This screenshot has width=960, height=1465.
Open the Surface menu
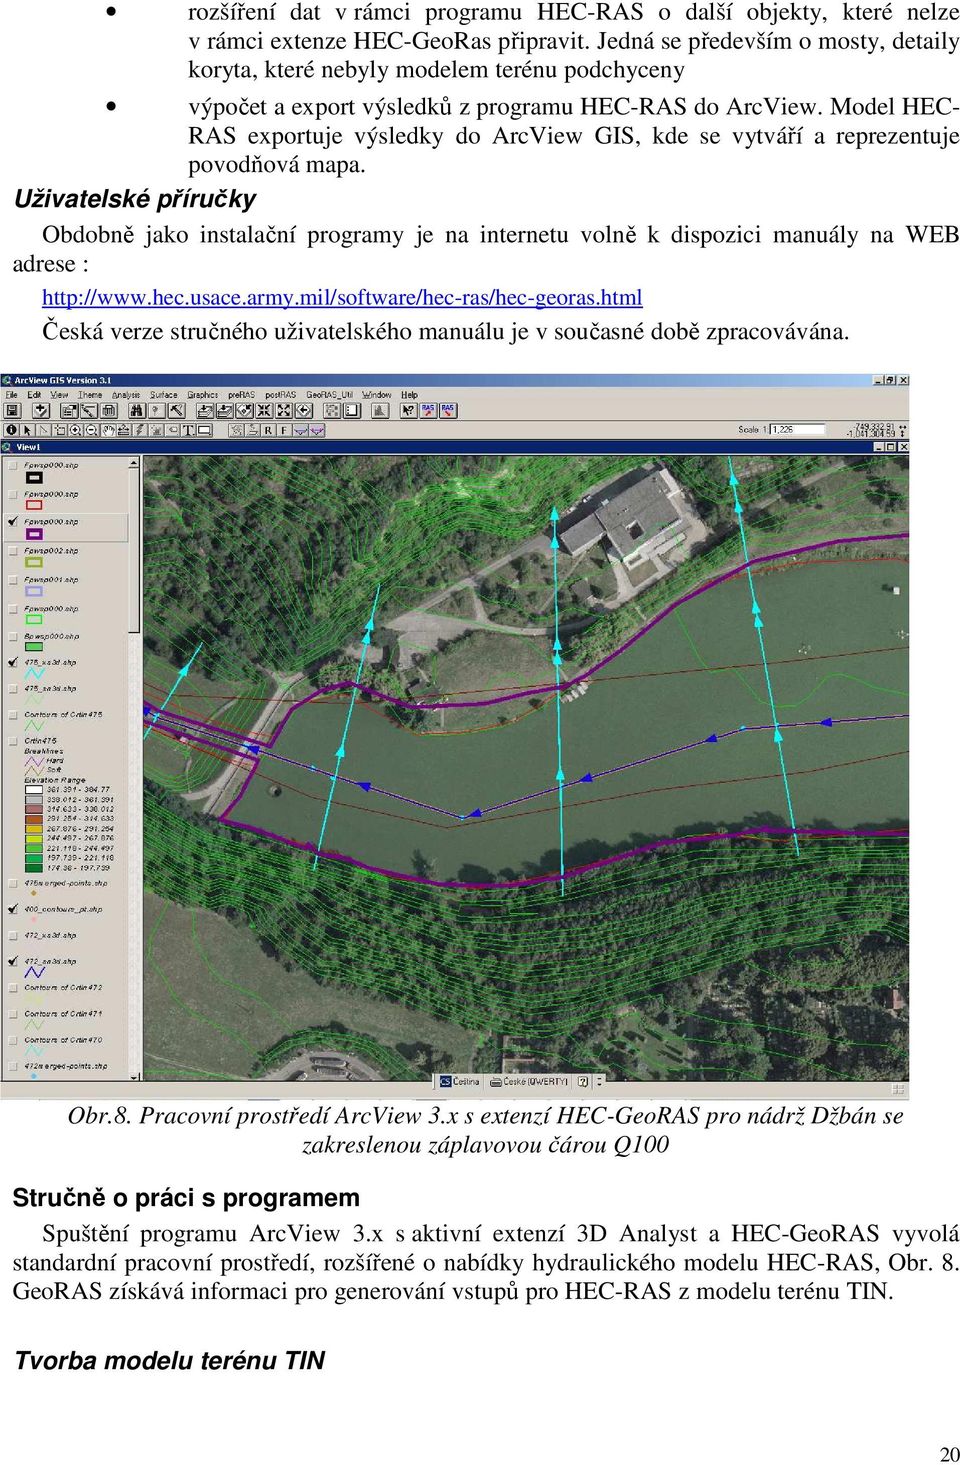point(164,395)
